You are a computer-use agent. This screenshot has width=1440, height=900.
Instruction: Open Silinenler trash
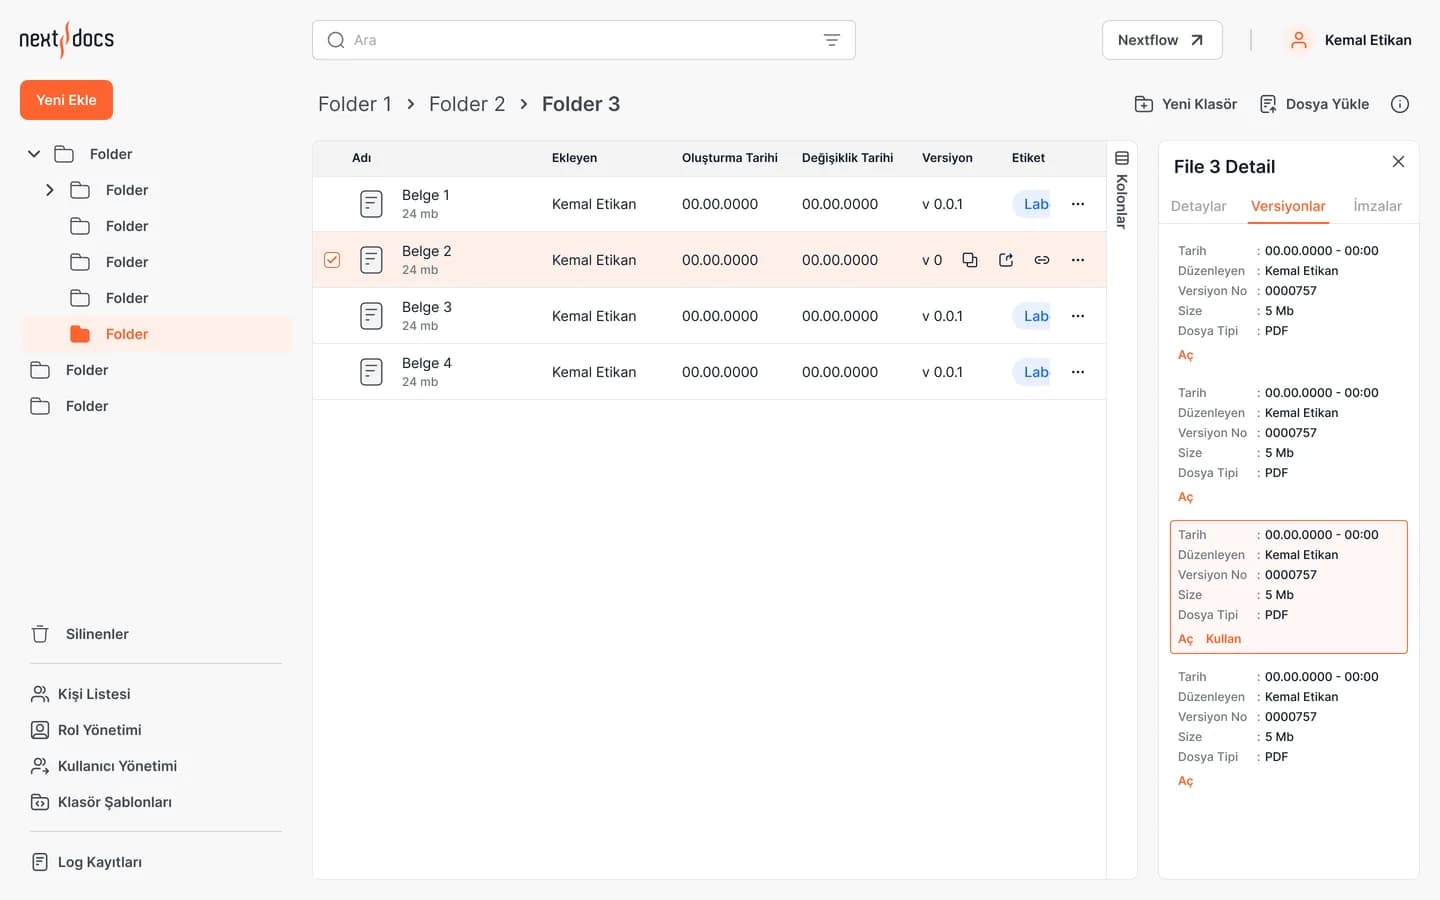click(x=80, y=634)
